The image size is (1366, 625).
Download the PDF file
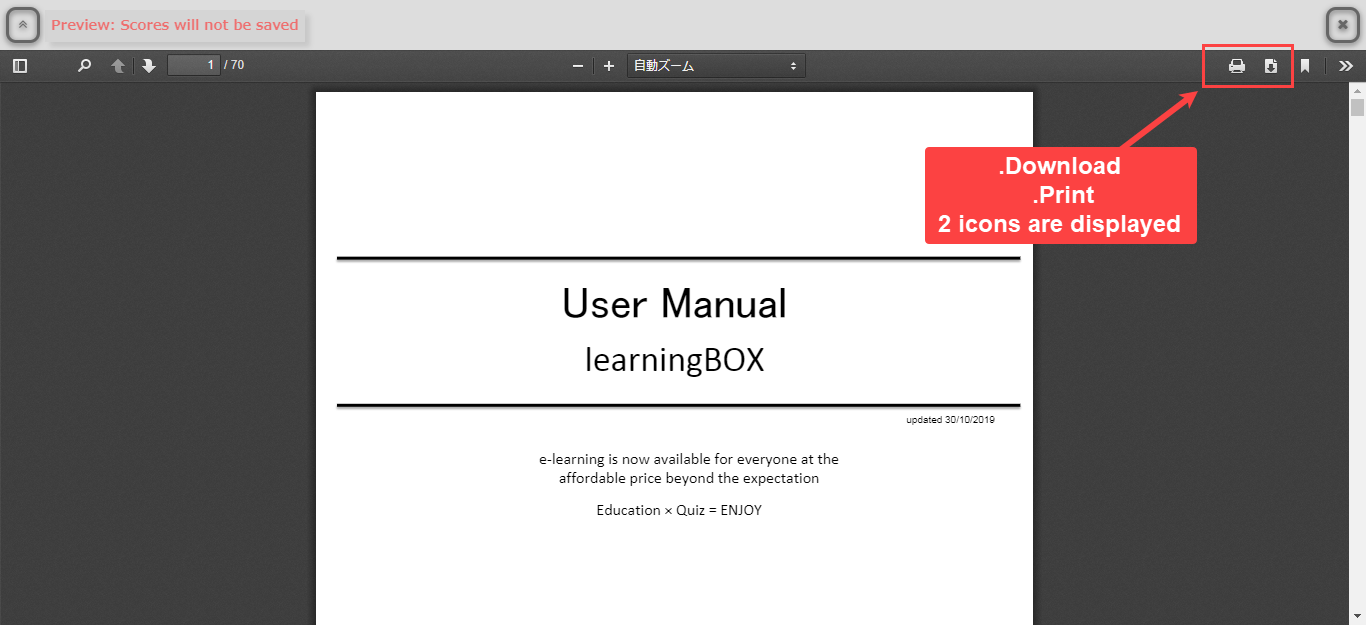coord(1271,66)
